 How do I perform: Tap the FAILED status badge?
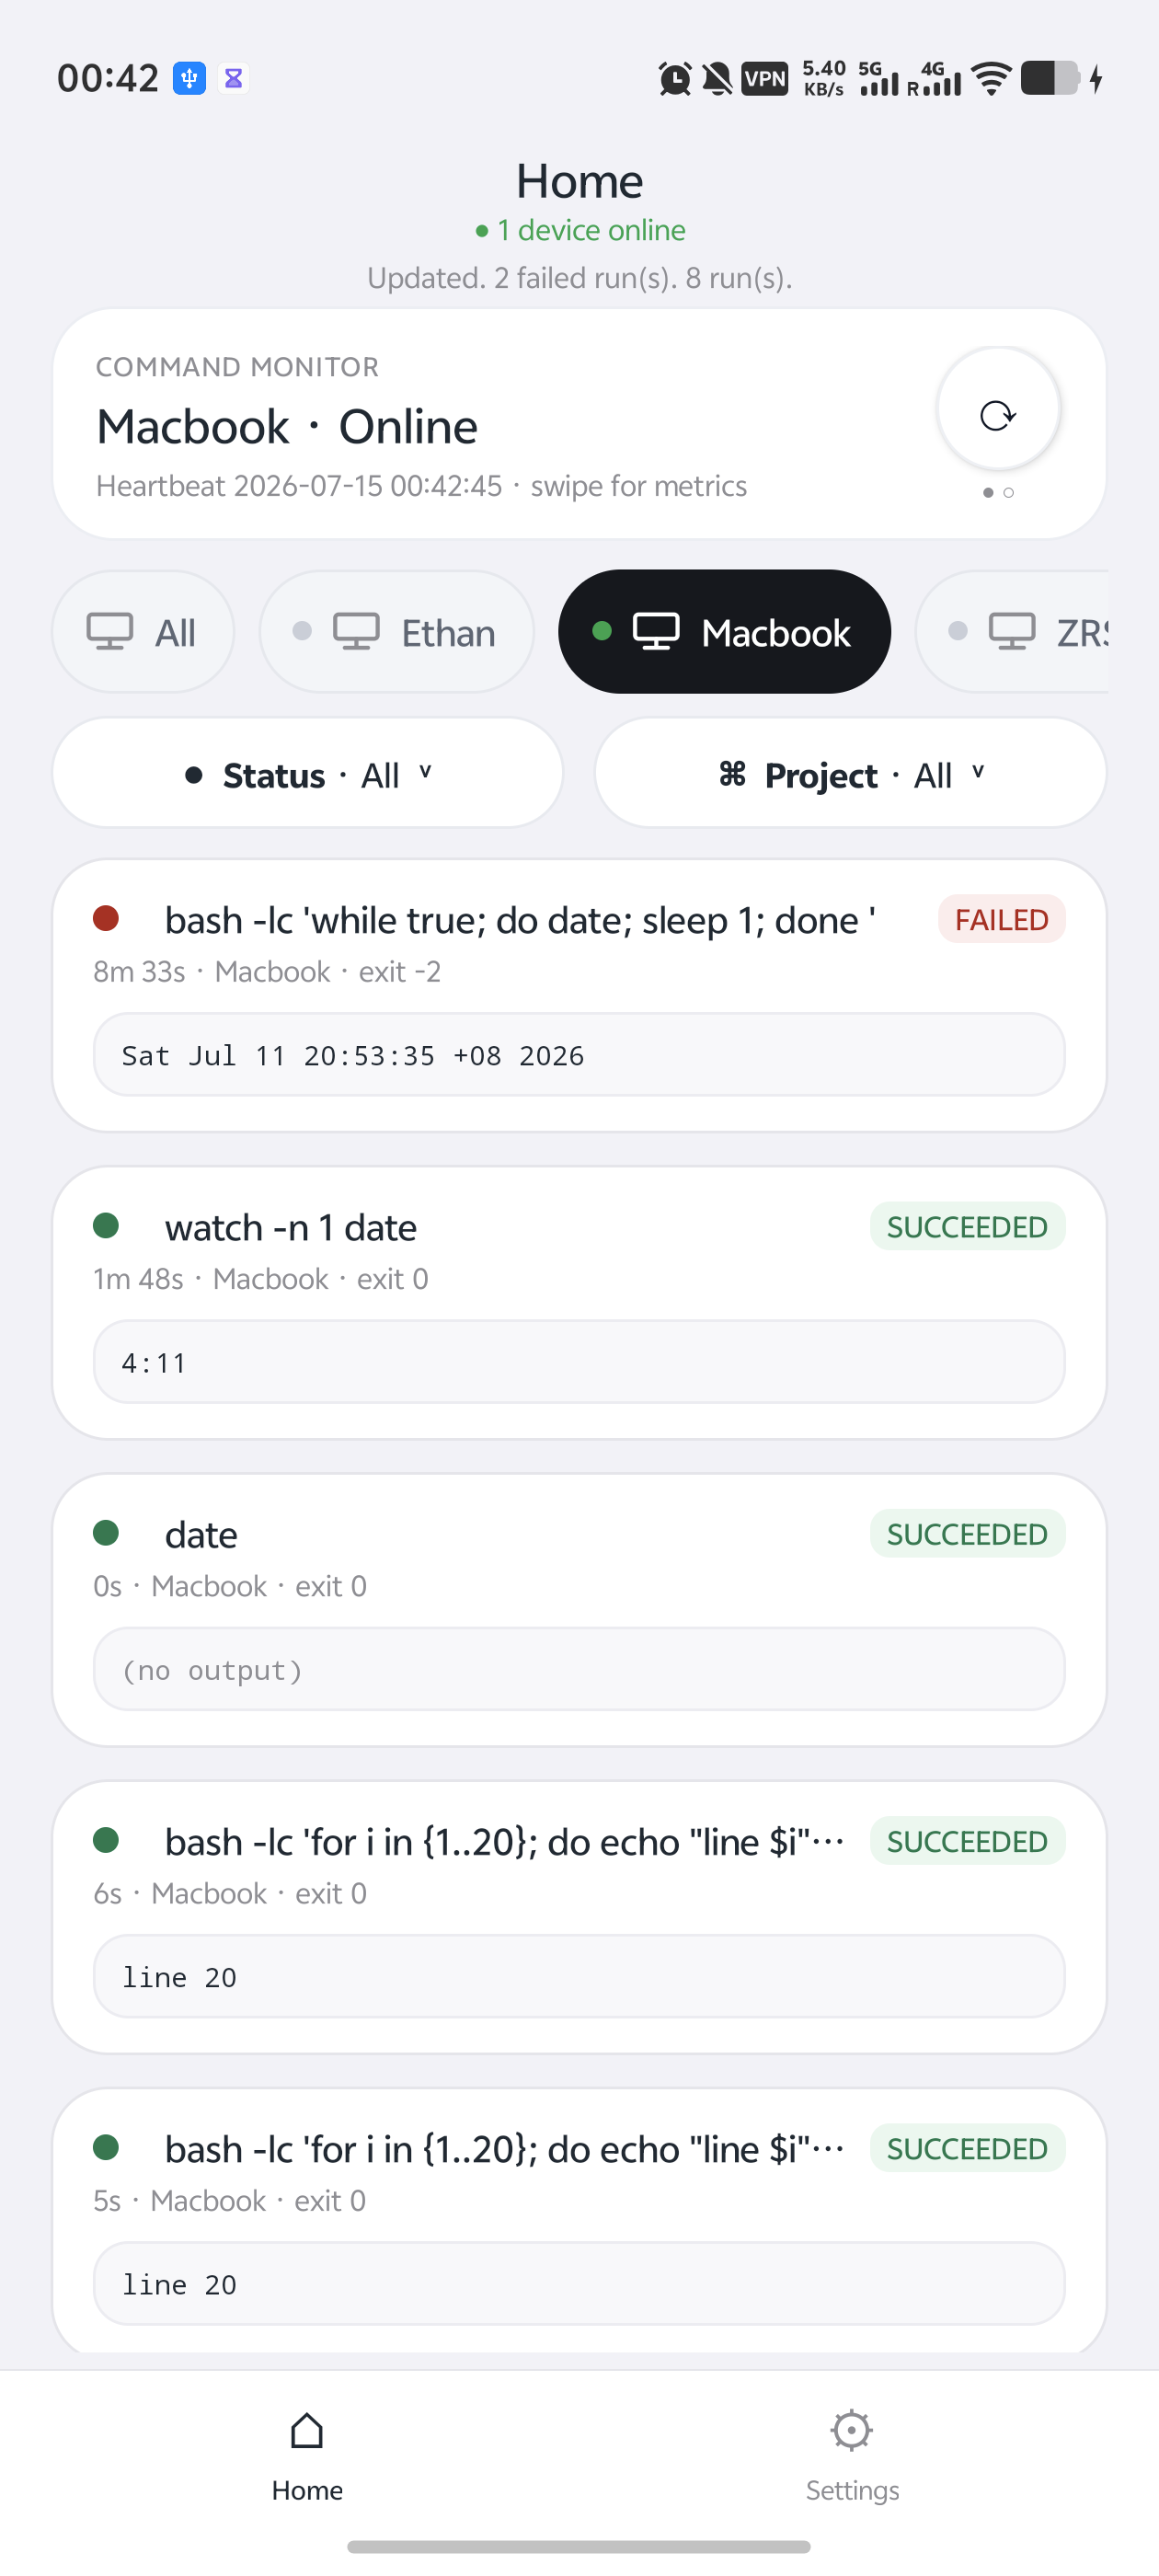(x=1001, y=919)
